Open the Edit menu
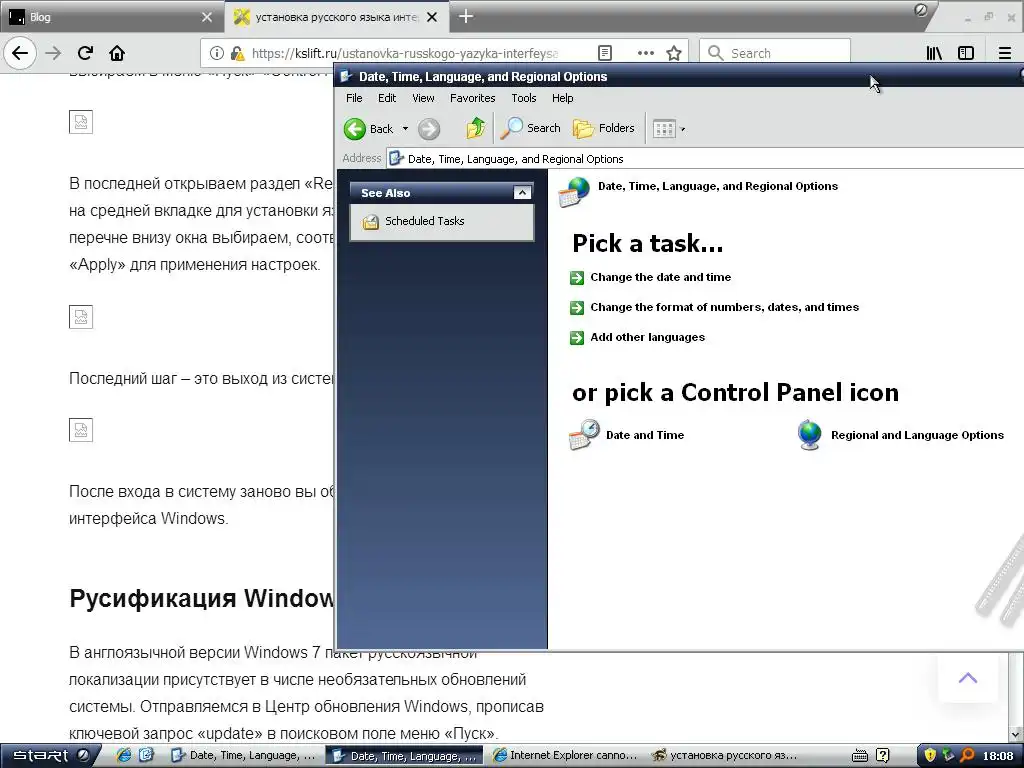The width and height of the screenshot is (1024, 768). point(387,98)
